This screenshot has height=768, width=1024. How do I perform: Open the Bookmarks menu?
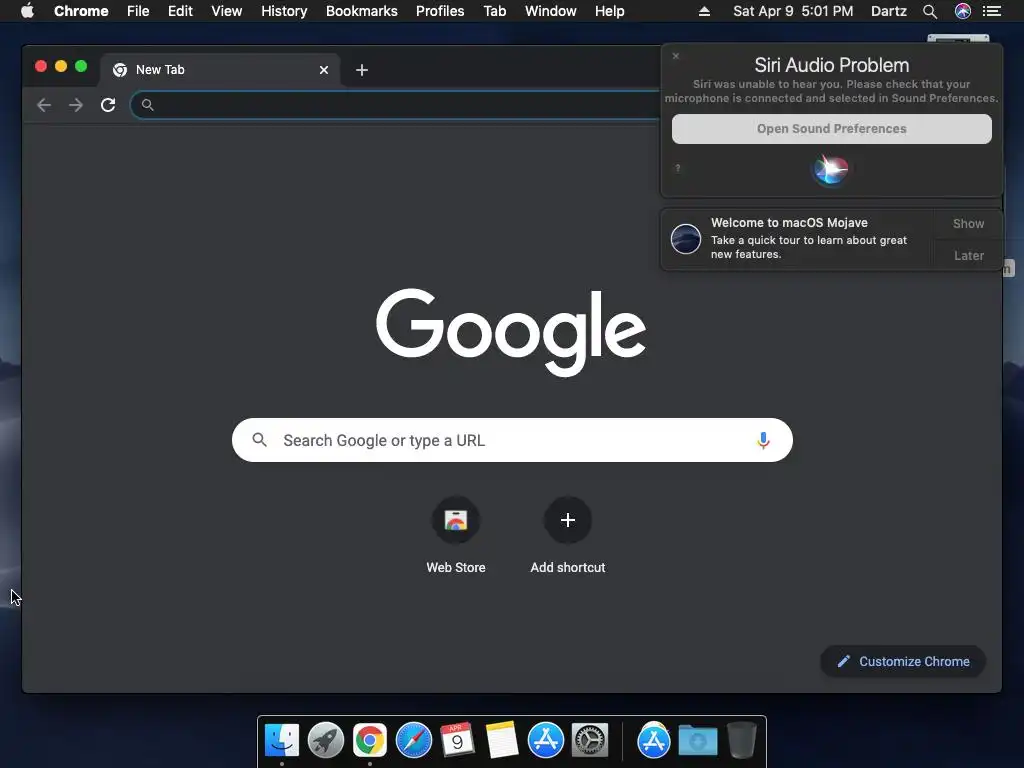[362, 11]
